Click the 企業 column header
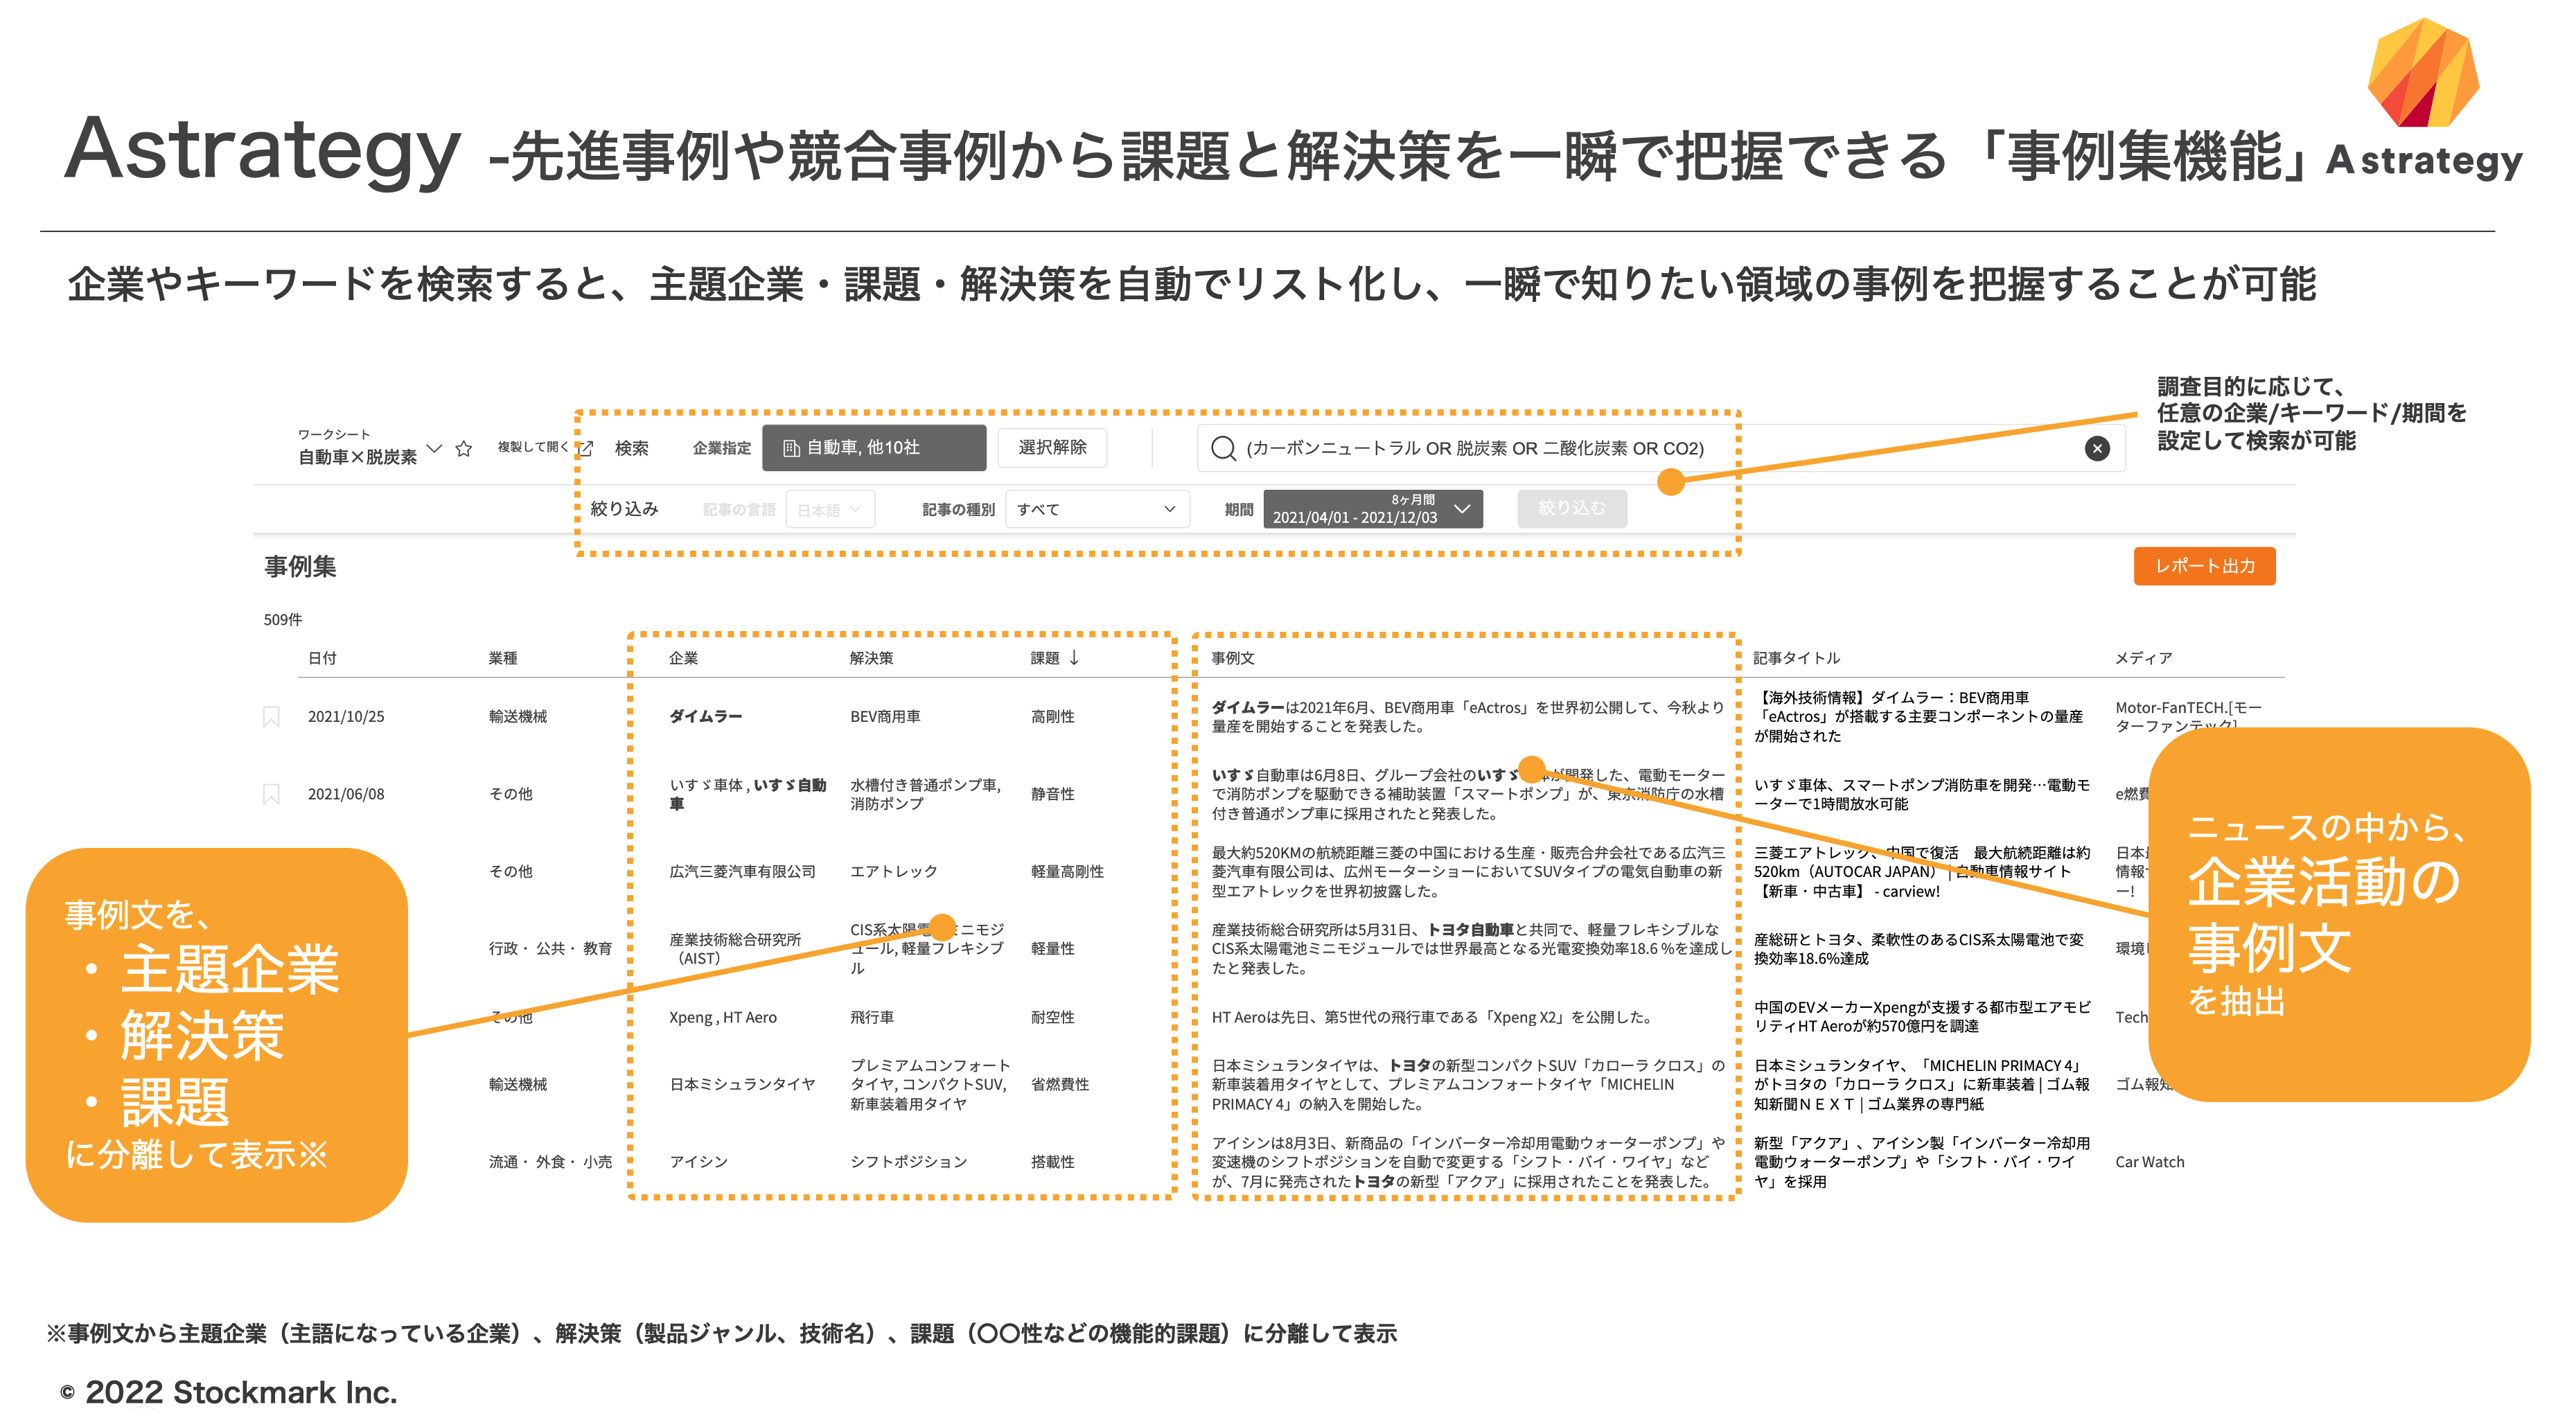Viewport: 2576px width, 1409px height. tap(683, 658)
